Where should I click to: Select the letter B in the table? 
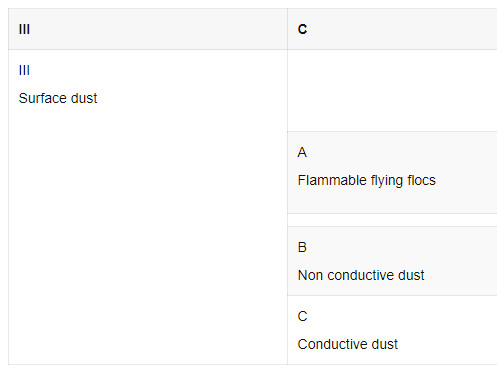point(302,247)
